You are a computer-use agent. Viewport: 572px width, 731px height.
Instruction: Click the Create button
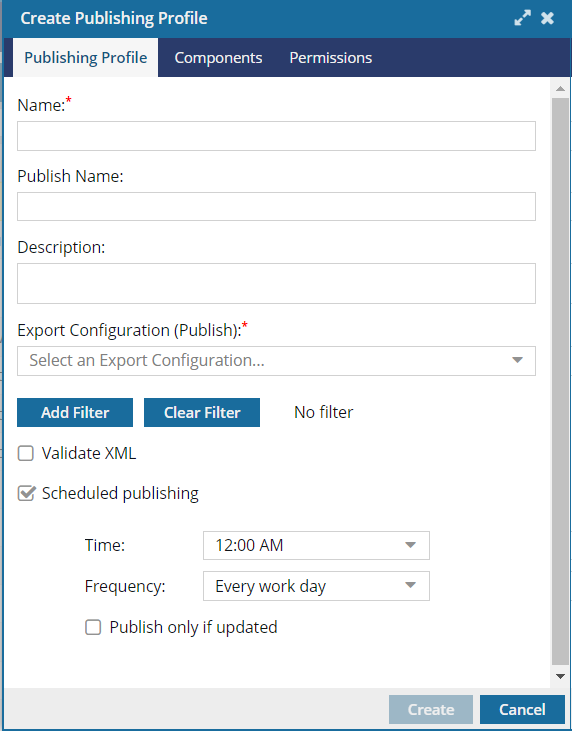click(431, 710)
